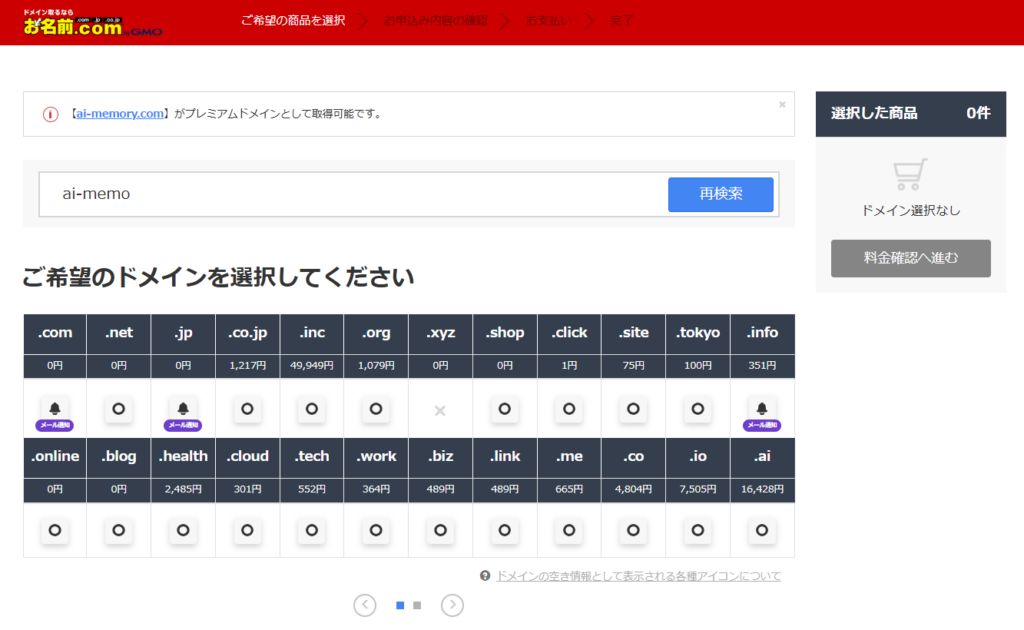
Task: Select the .net domain checkbox
Action: [118, 409]
